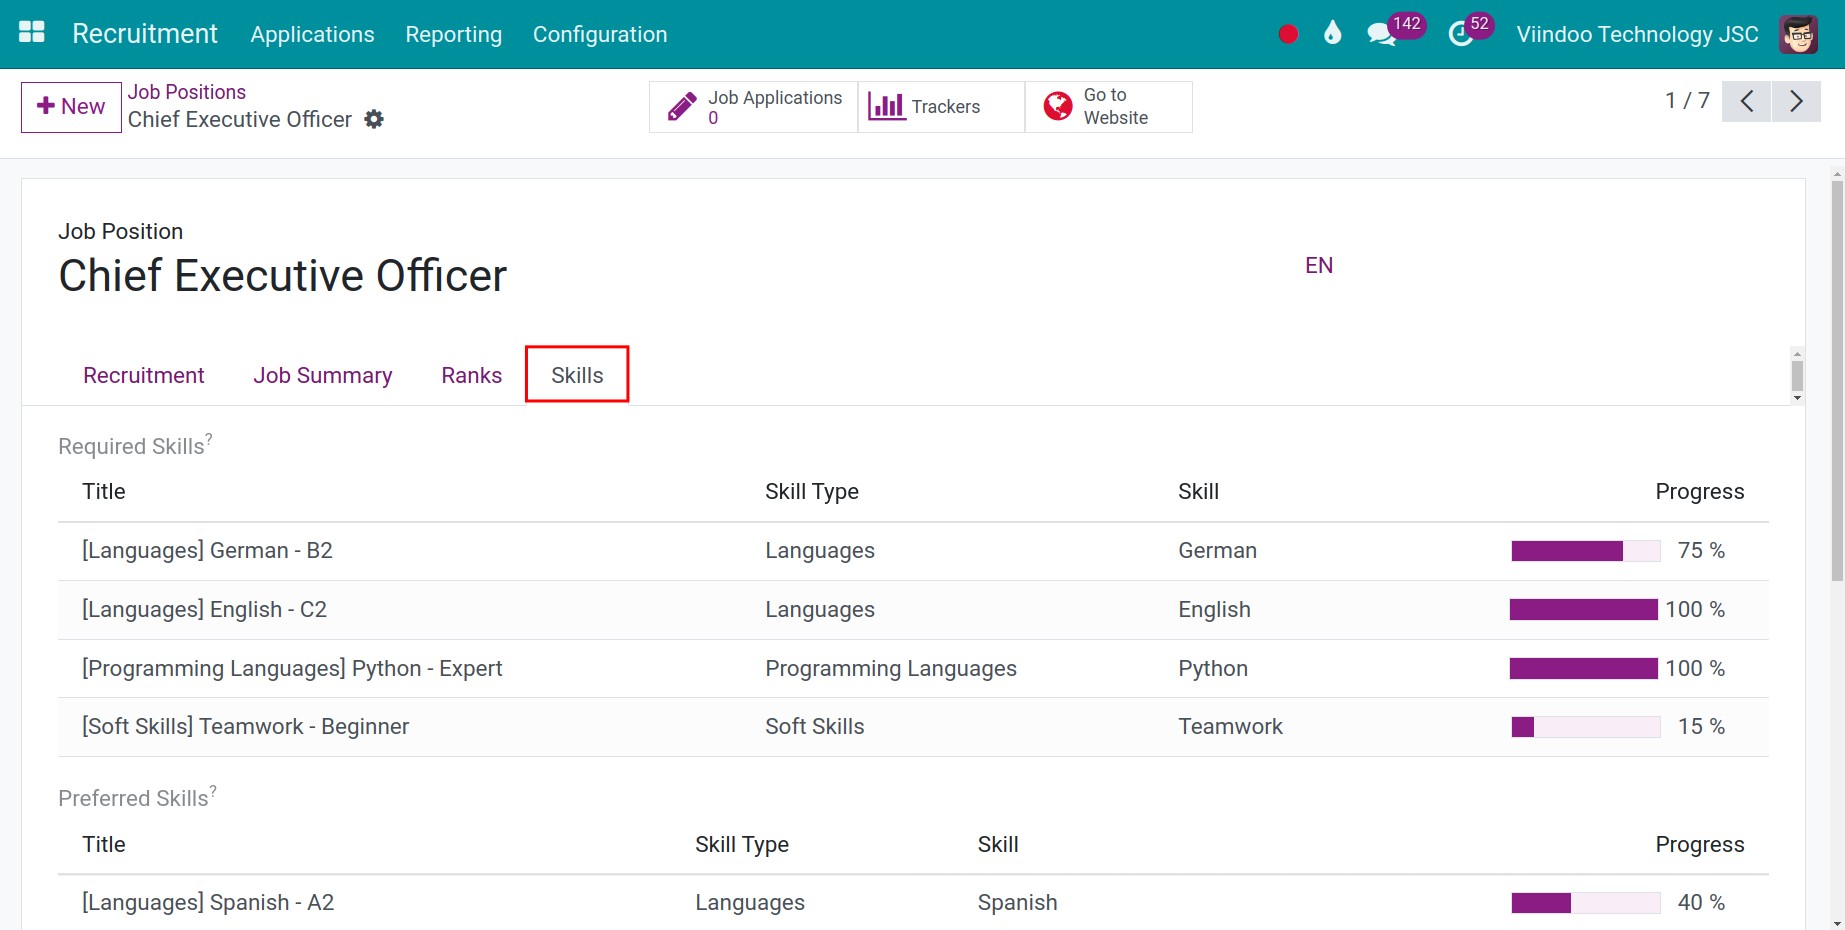Open the Configuration menu
This screenshot has width=1845, height=930.
point(600,34)
